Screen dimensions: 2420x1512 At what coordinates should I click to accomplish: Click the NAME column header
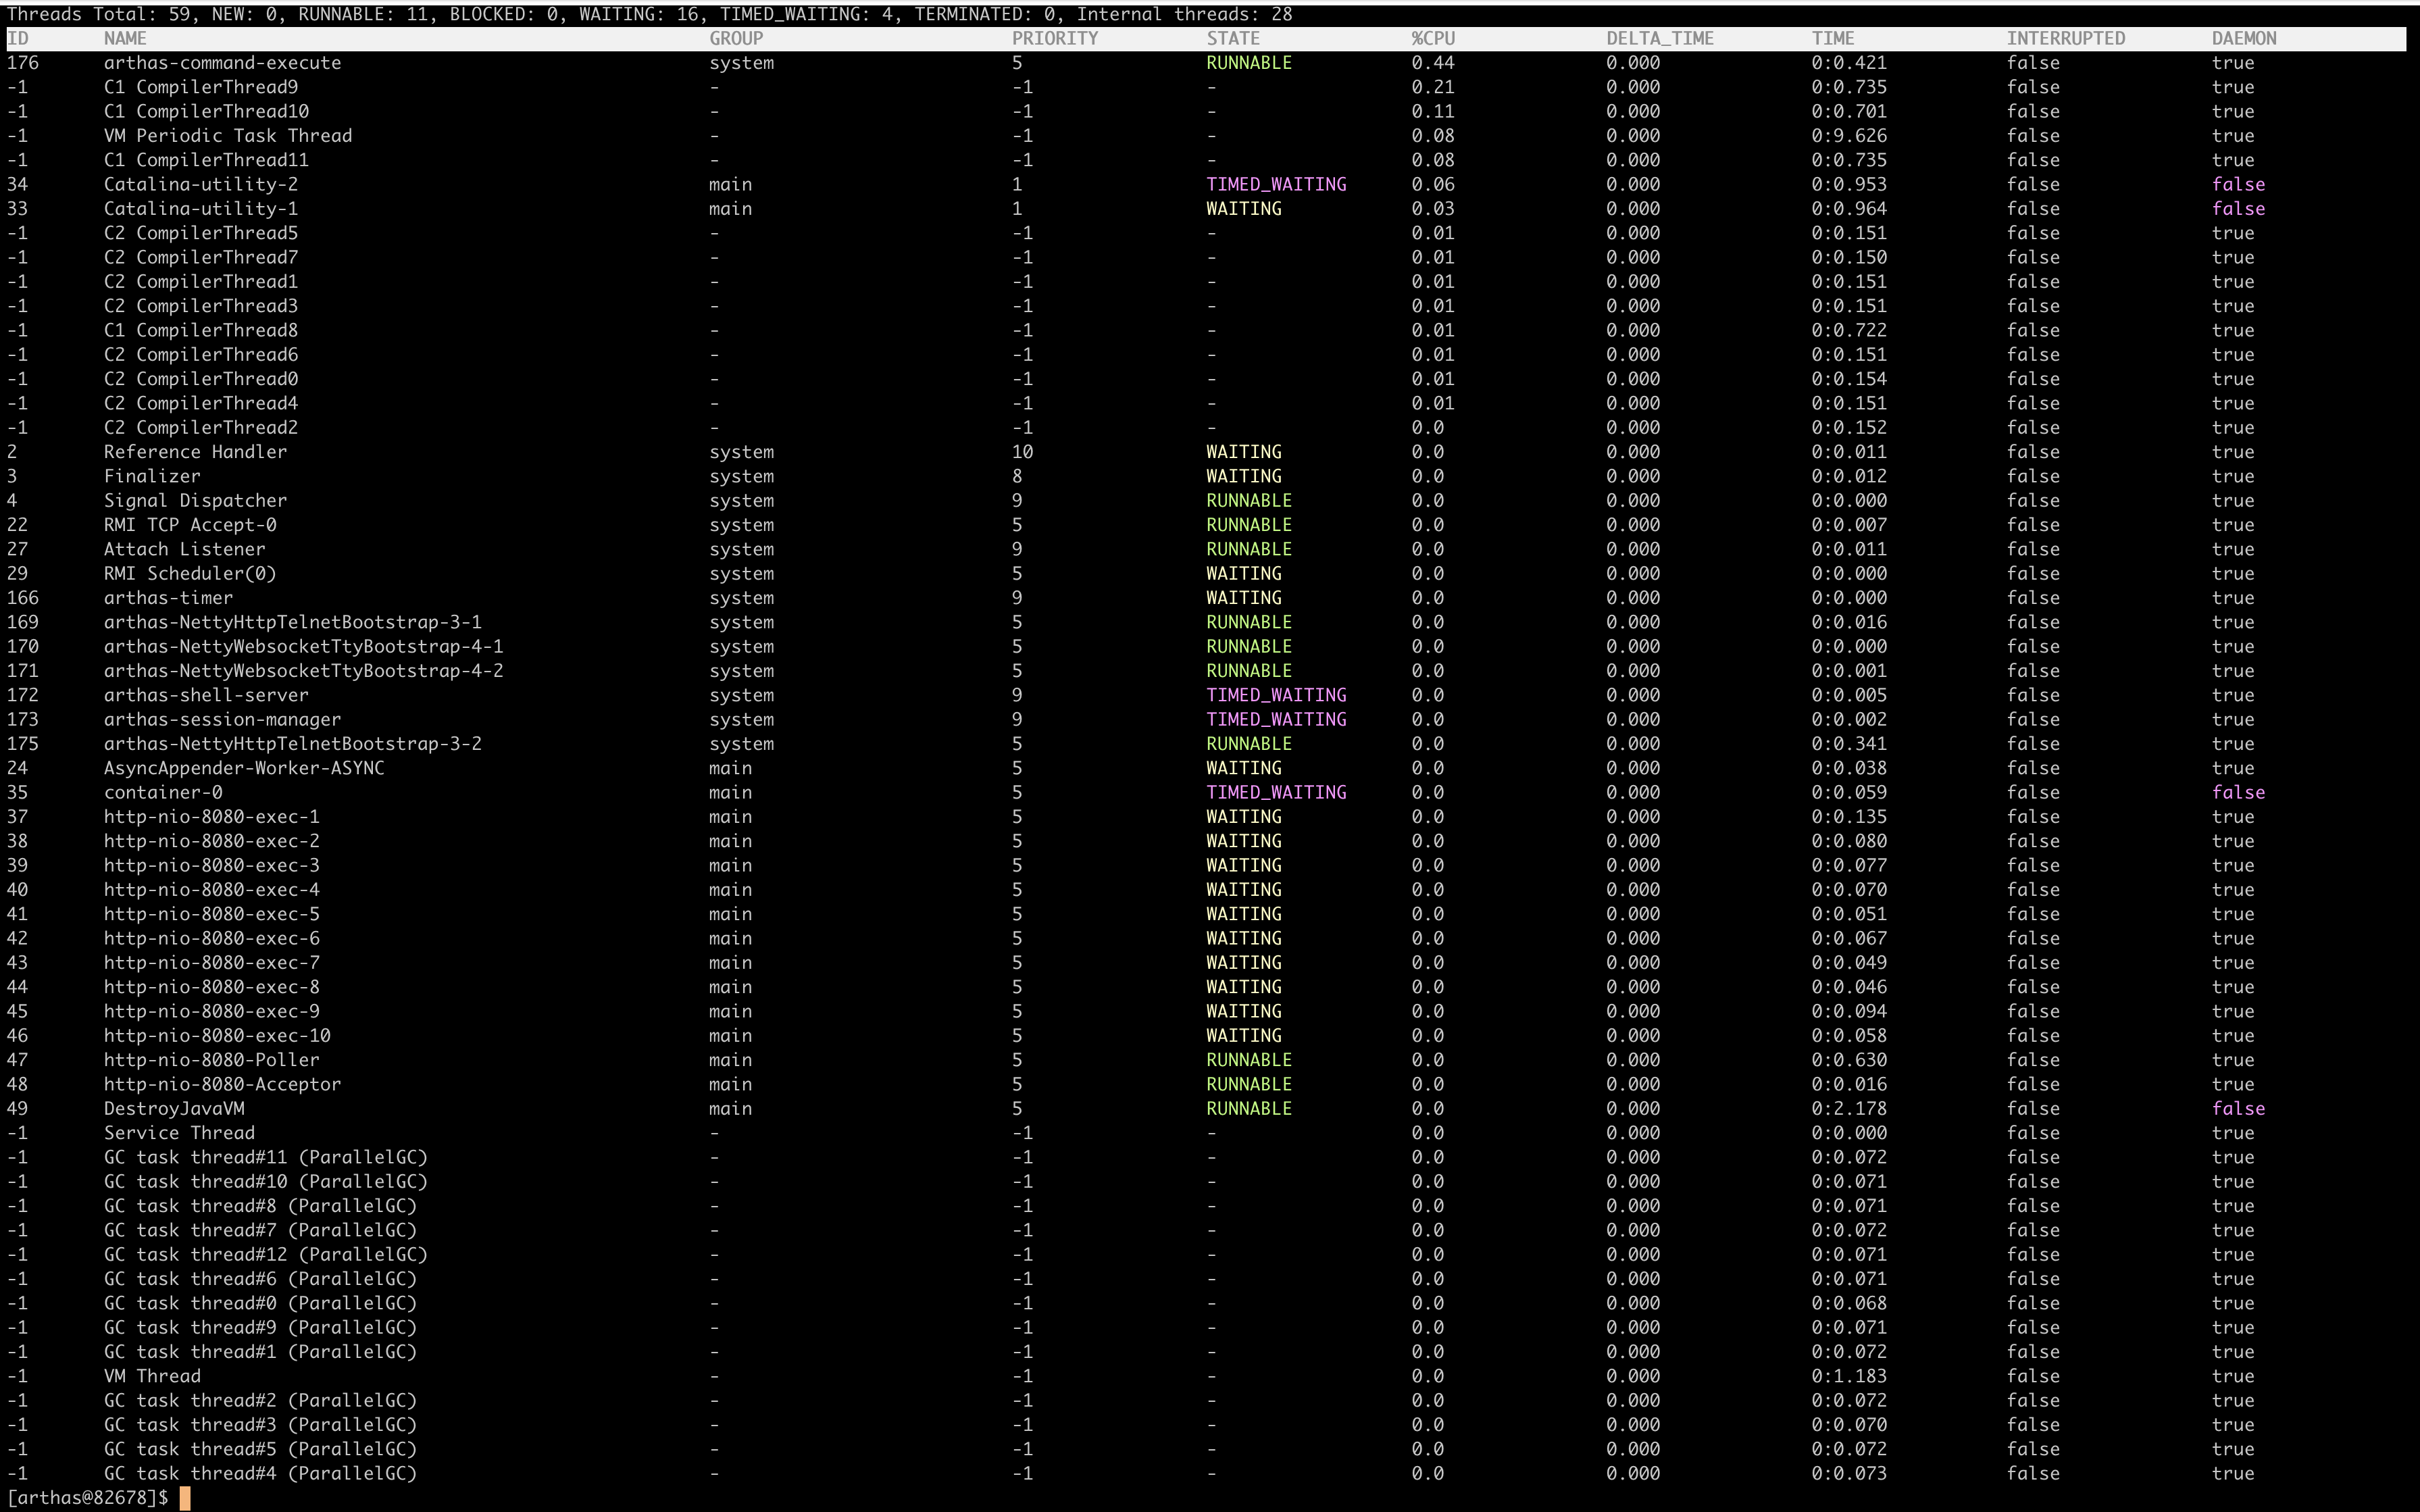click(x=125, y=38)
